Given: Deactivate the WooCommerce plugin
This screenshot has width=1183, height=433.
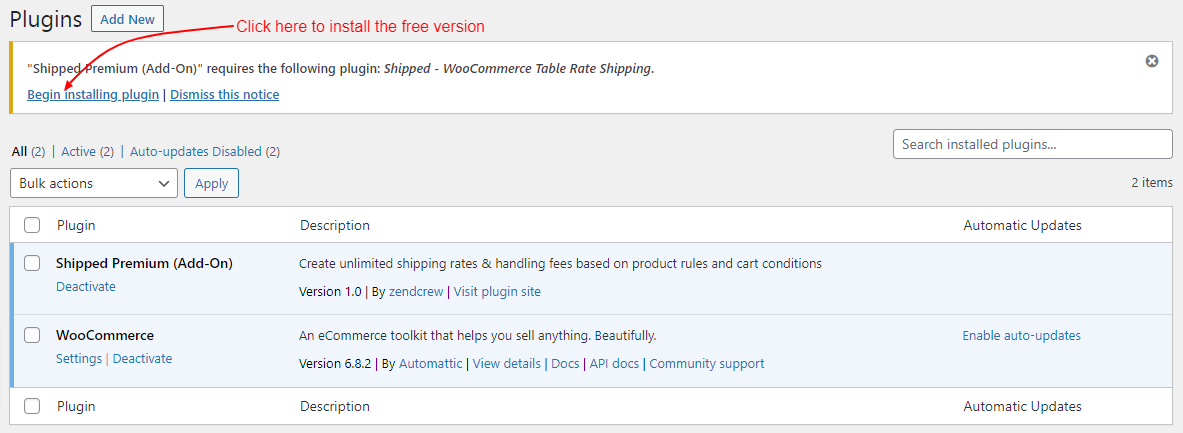Looking at the screenshot, I should tap(142, 358).
